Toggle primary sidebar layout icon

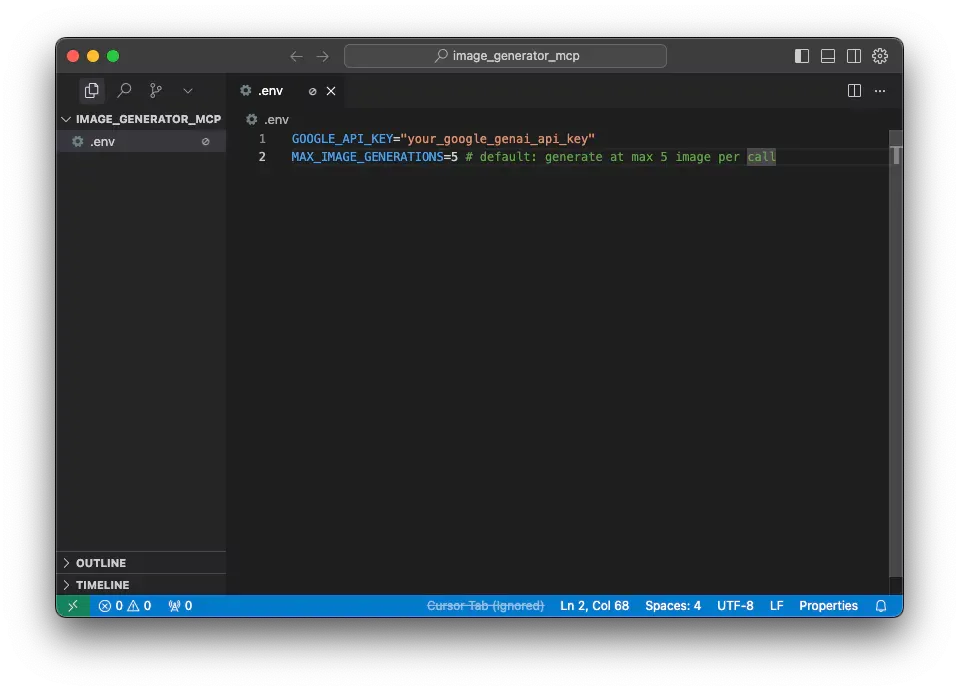point(802,56)
